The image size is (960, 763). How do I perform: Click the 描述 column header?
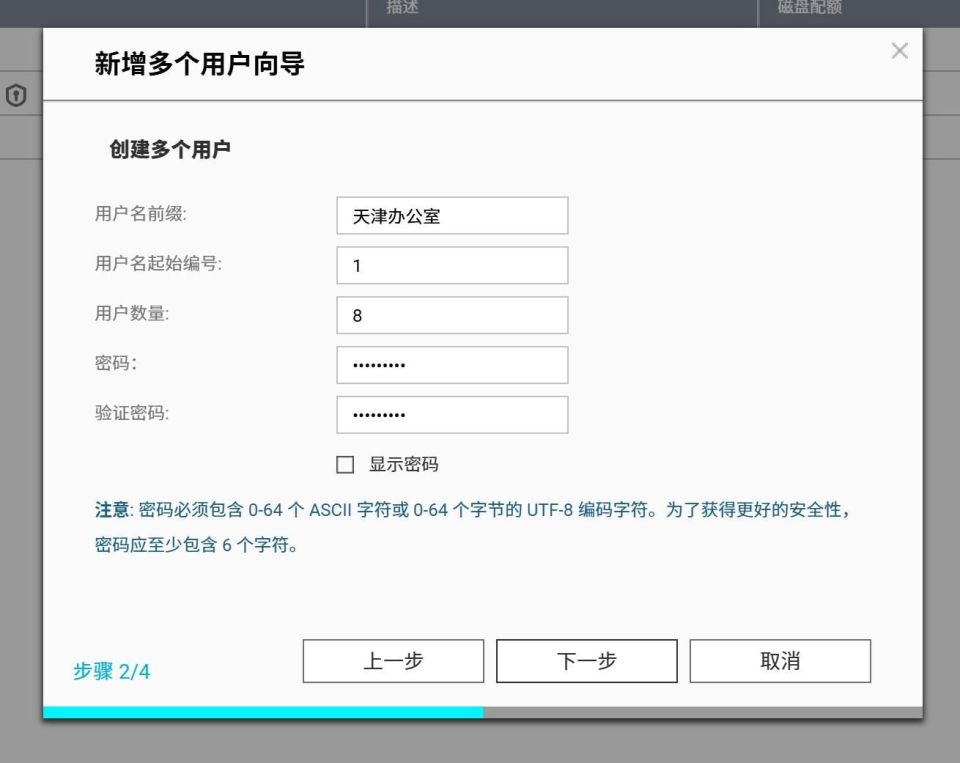click(x=403, y=8)
